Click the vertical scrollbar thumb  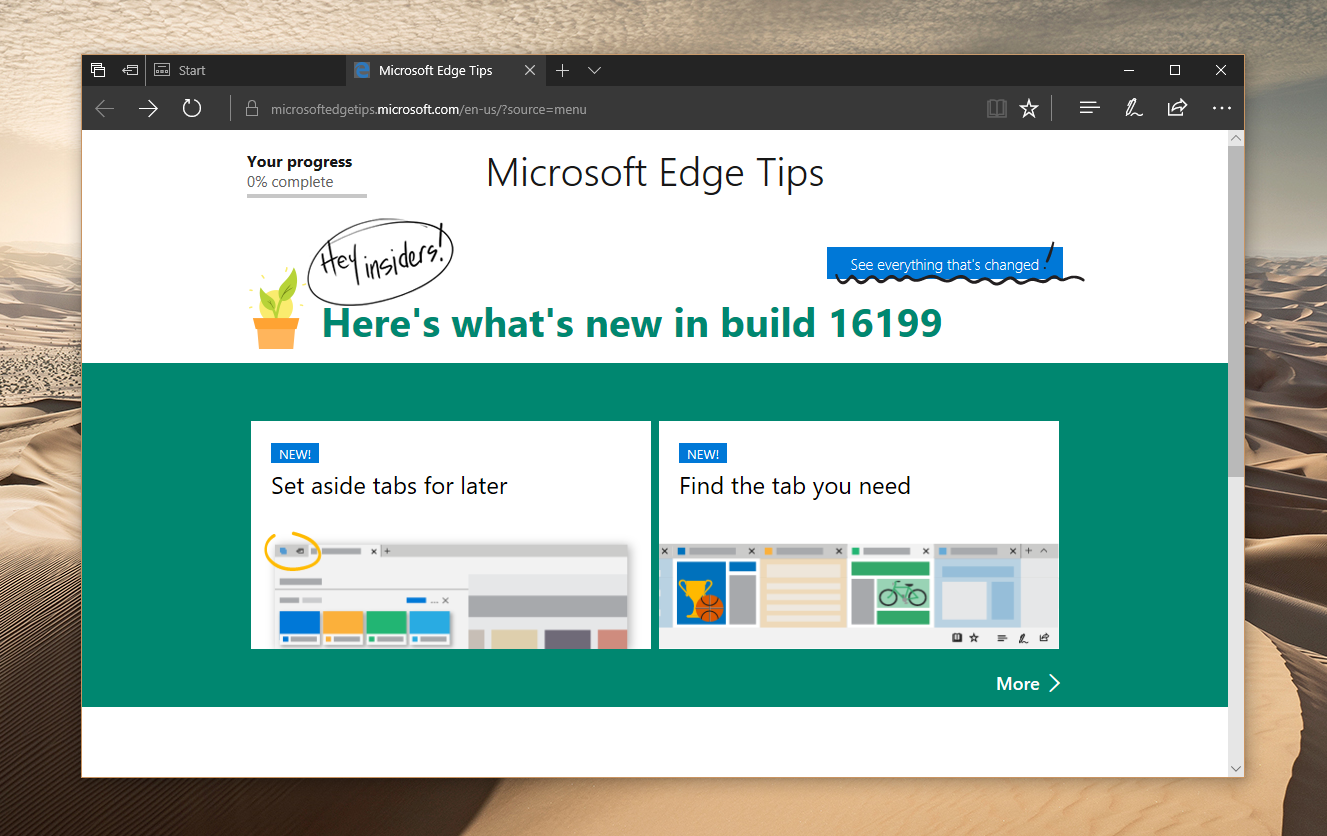1236,311
